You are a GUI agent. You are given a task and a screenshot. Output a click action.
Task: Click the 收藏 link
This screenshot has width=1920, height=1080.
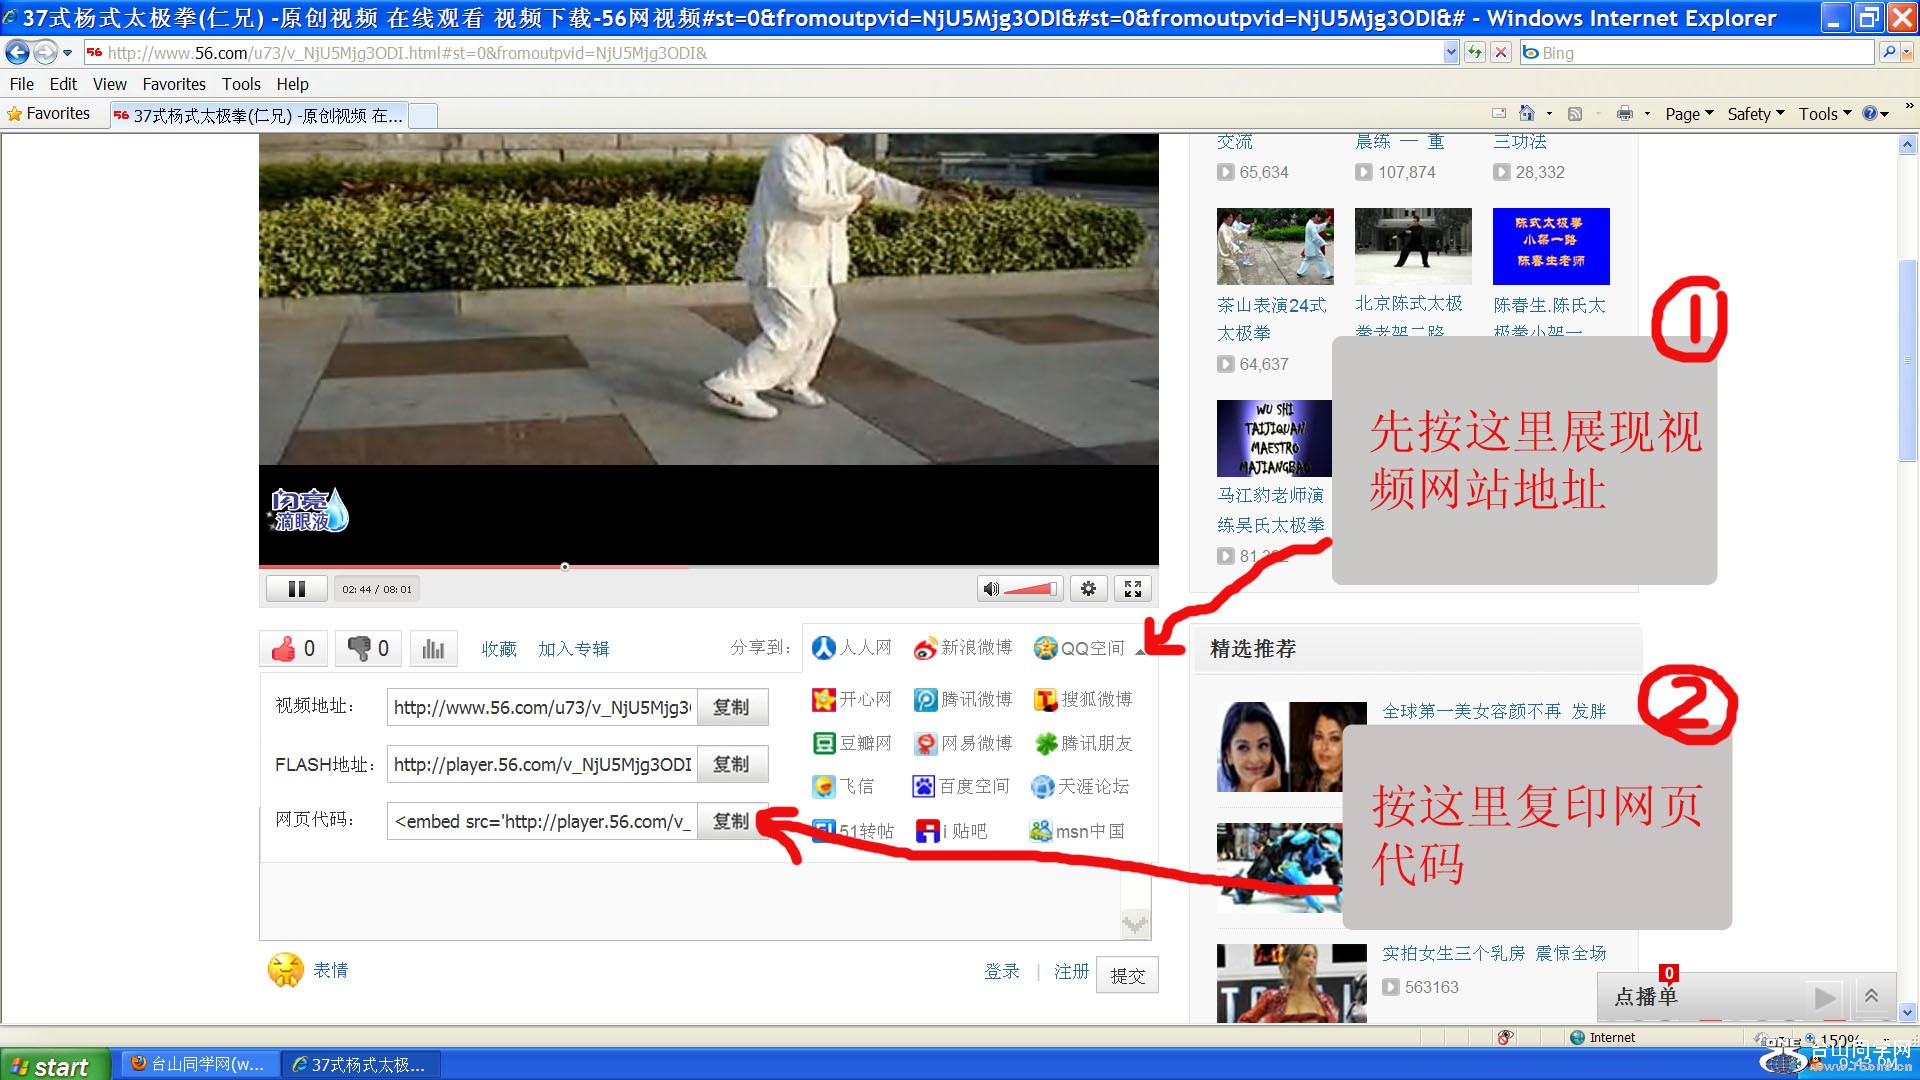[x=499, y=649]
